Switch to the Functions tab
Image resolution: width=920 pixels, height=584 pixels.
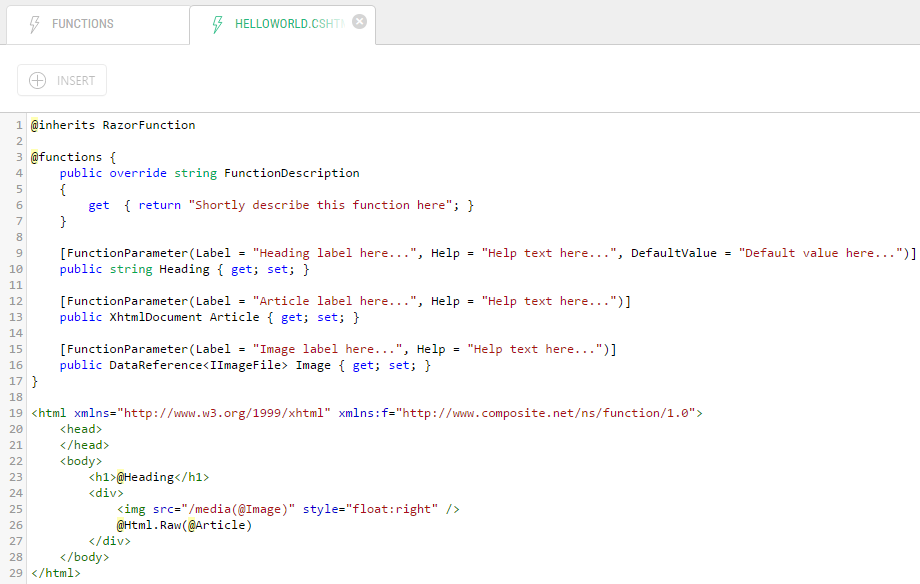pos(83,24)
